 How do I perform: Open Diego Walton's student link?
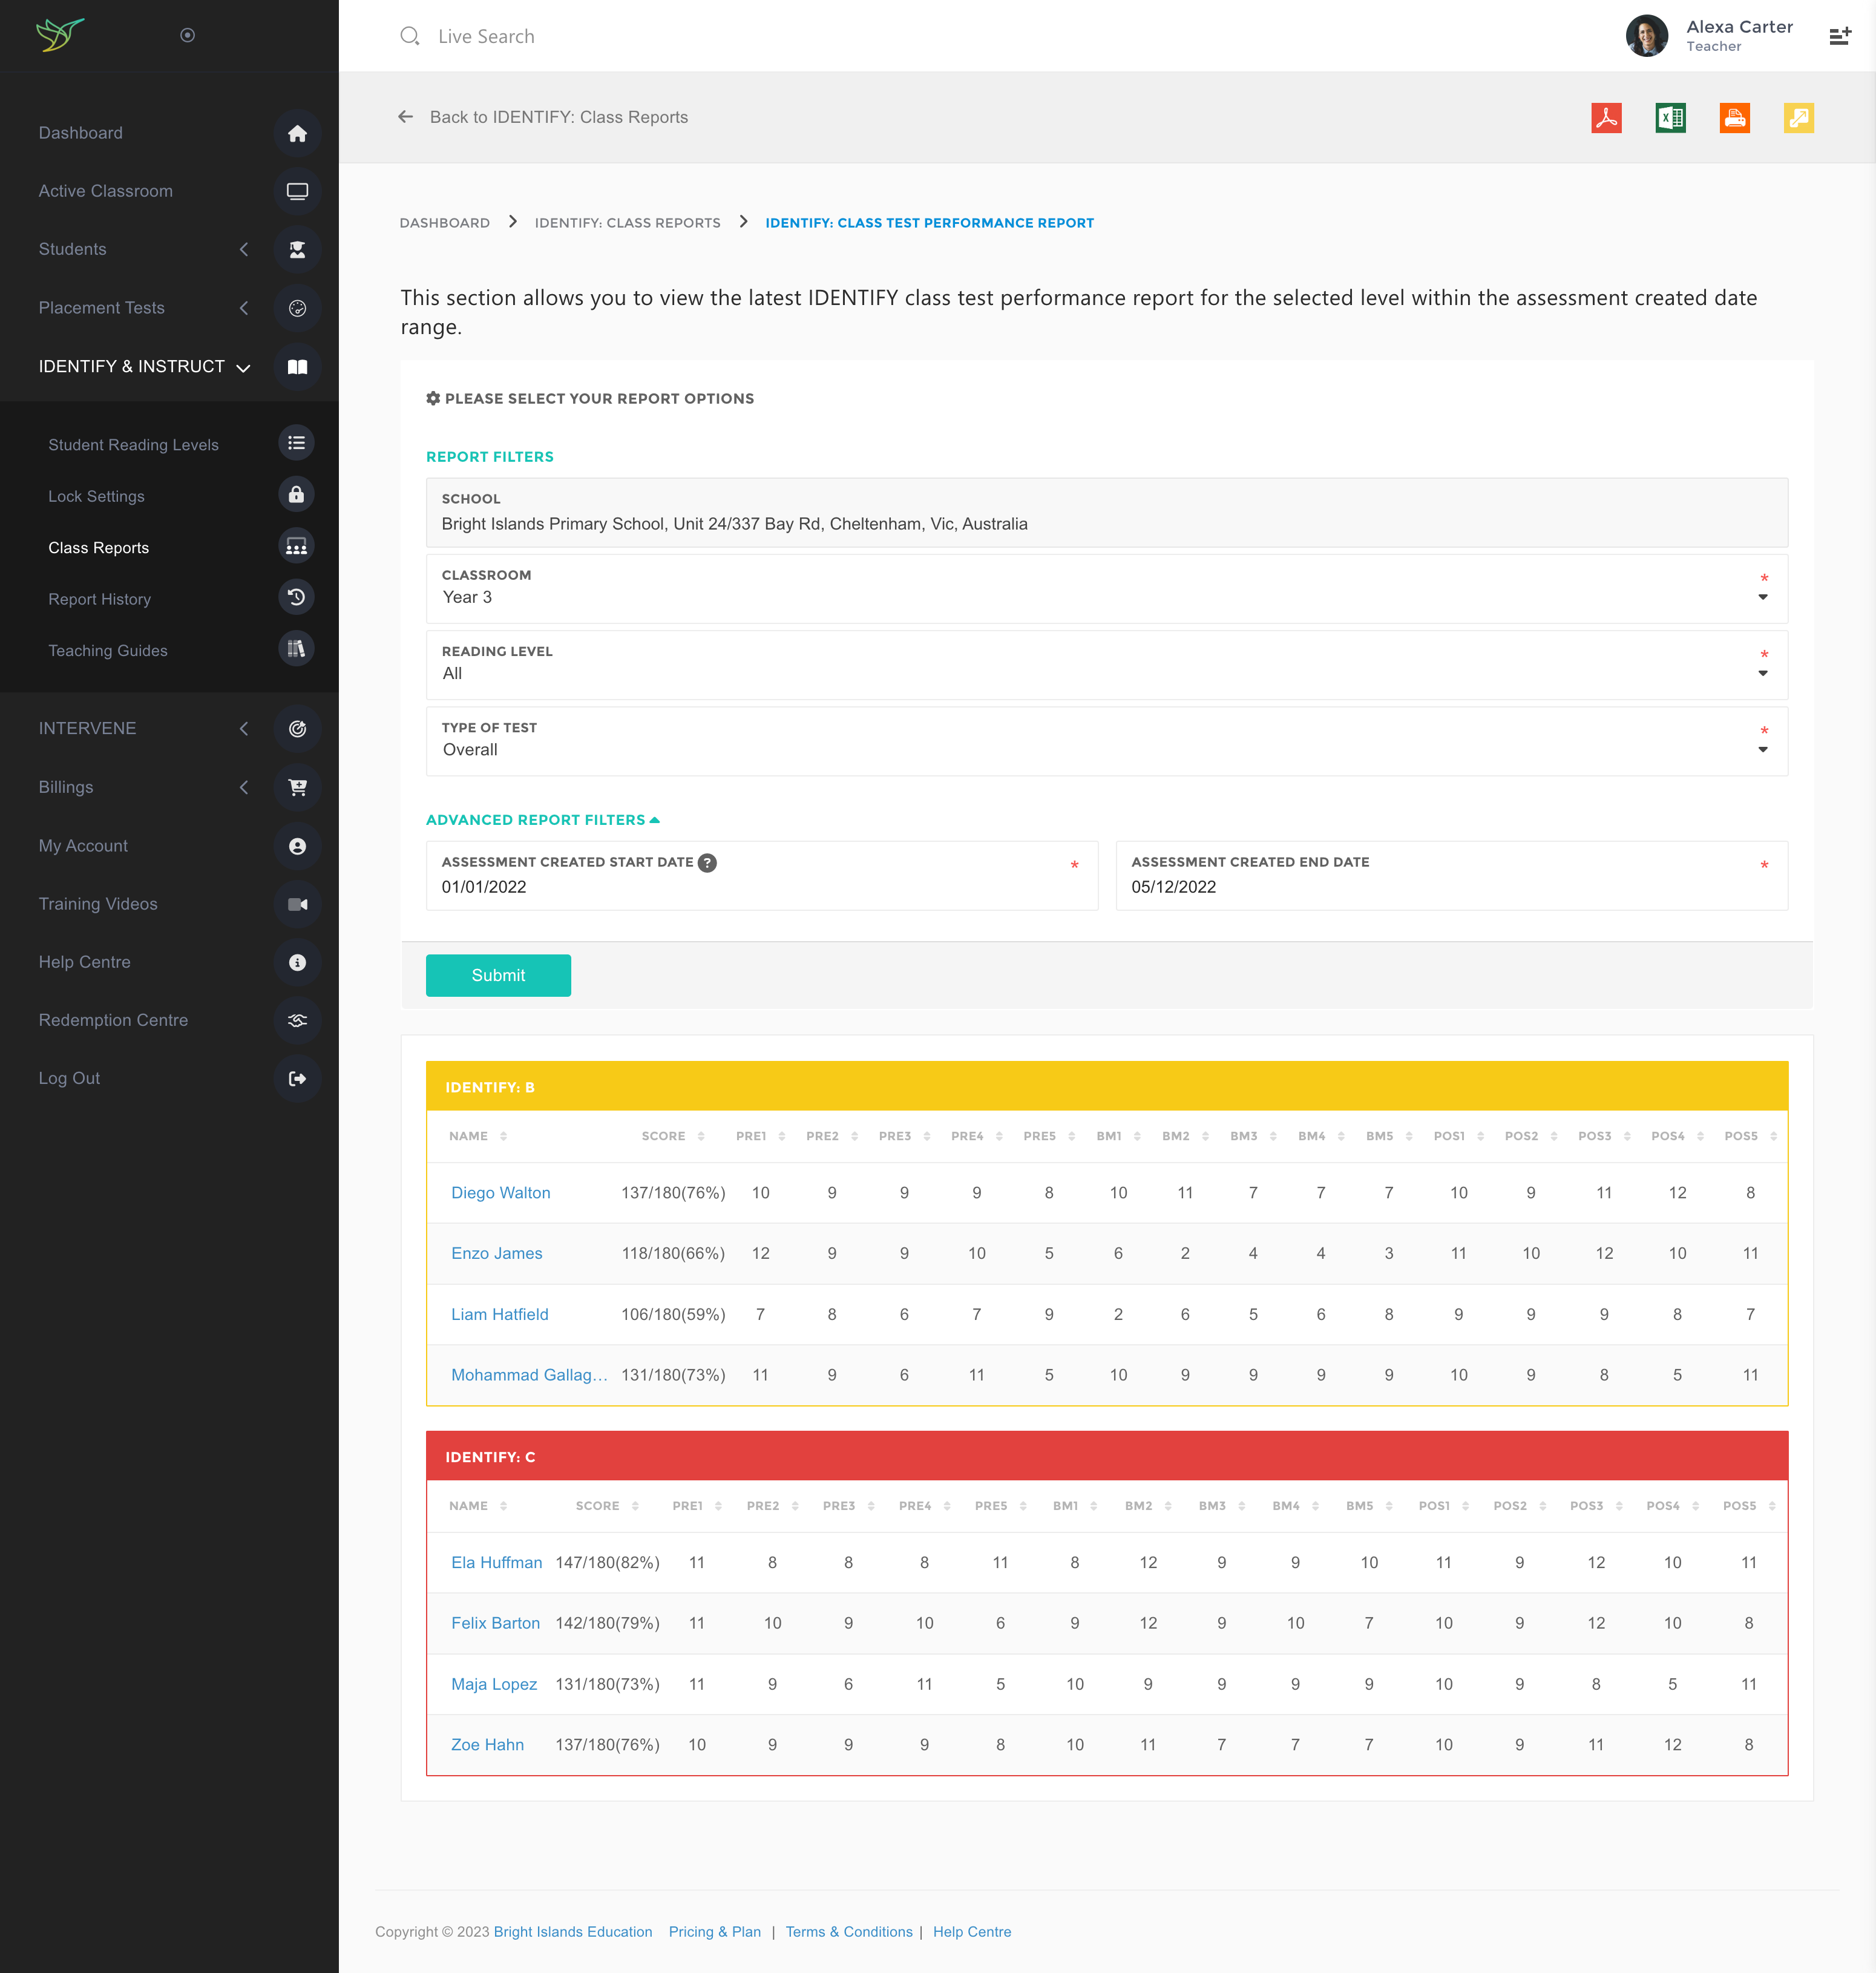click(500, 1193)
